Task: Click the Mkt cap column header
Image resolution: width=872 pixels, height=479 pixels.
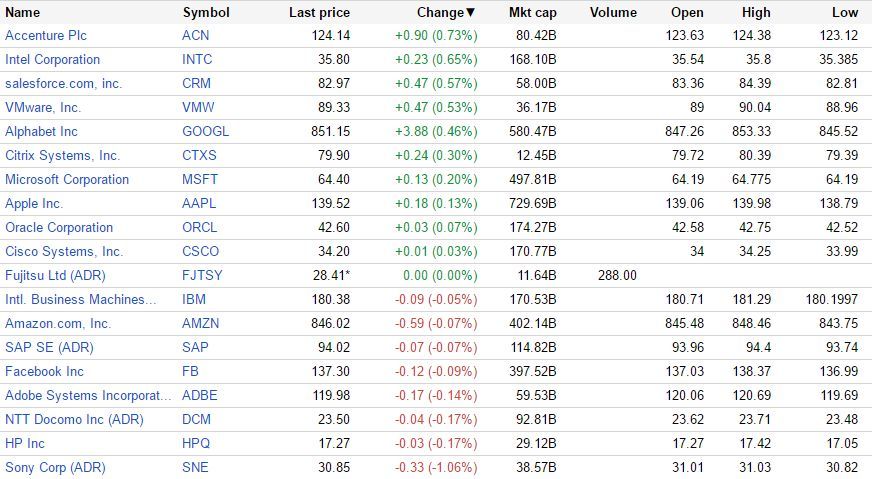Action: tap(532, 13)
